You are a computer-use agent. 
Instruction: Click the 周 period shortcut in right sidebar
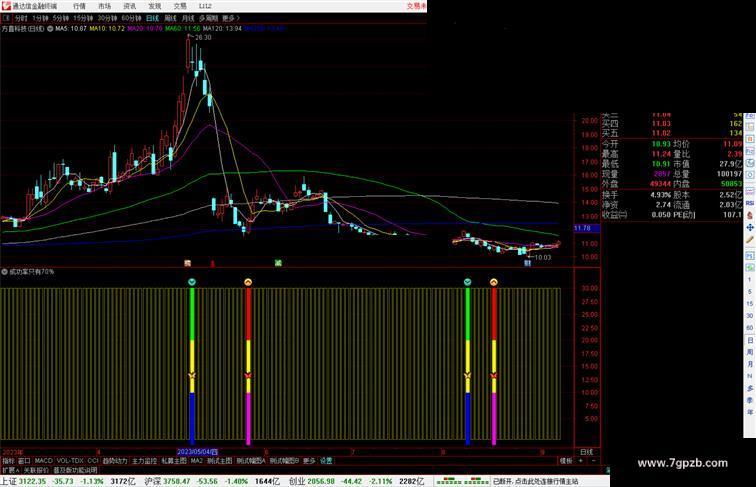tap(750, 352)
